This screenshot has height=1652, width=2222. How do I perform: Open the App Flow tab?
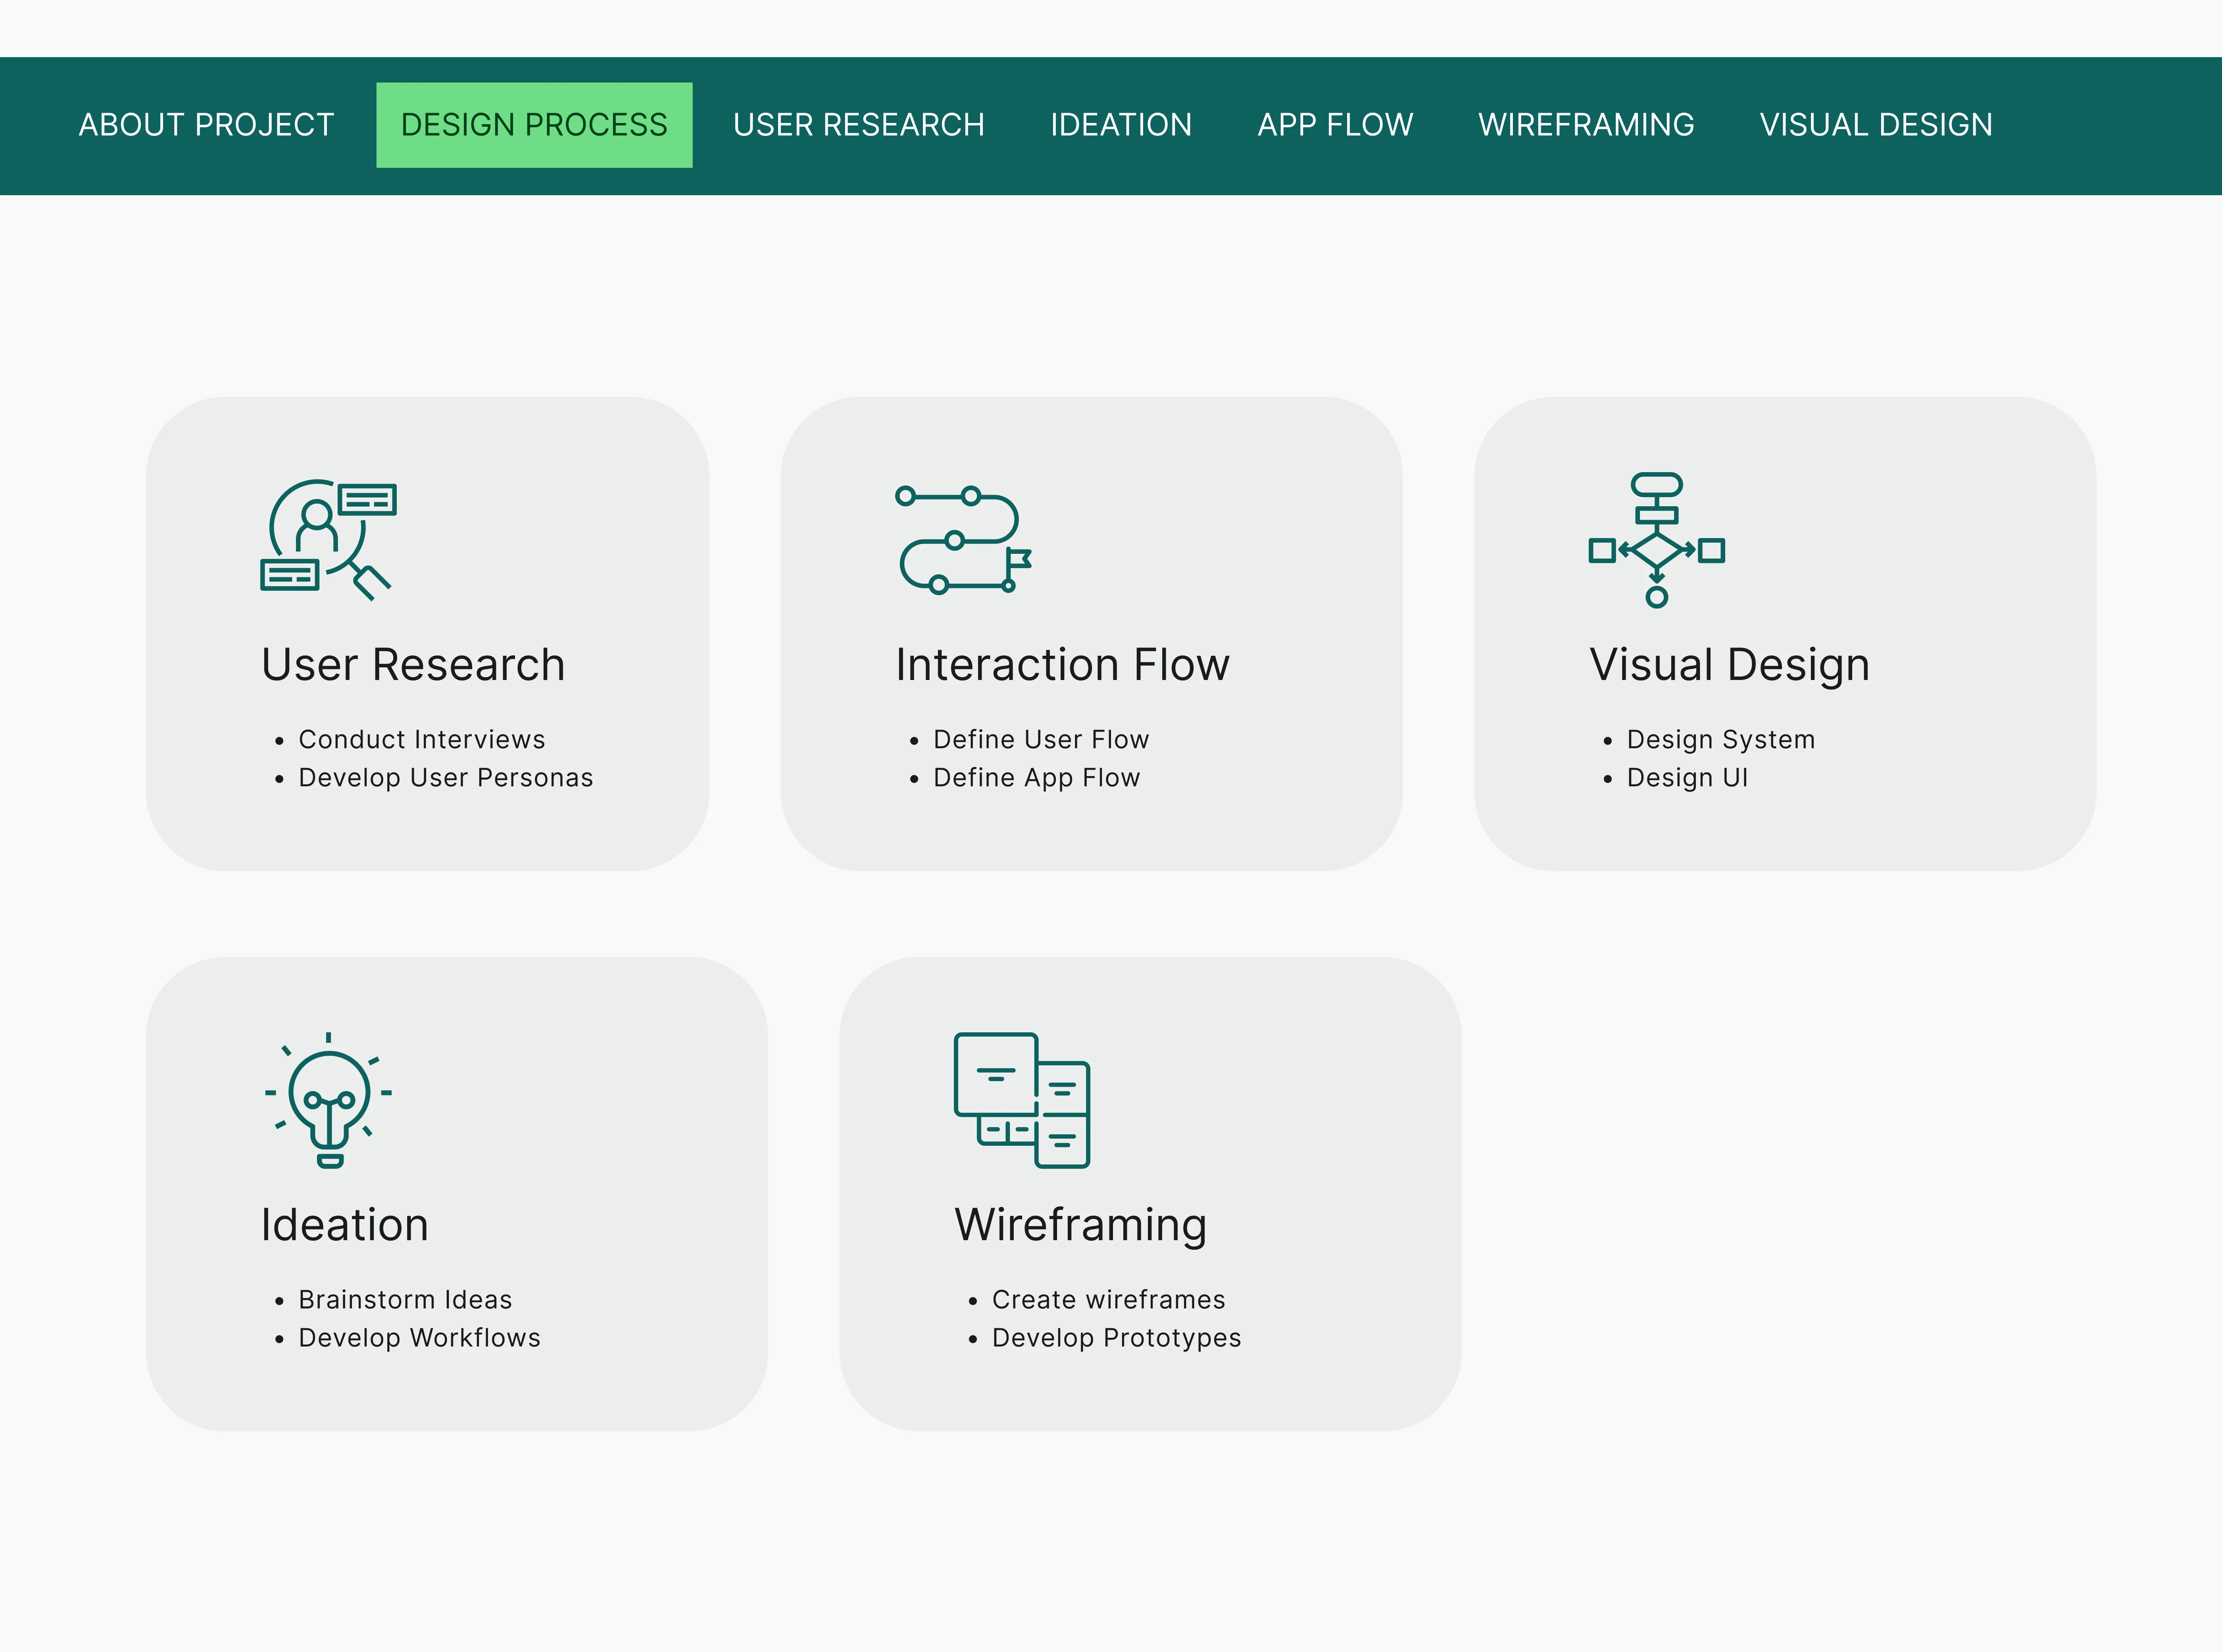pyautogui.click(x=1335, y=125)
